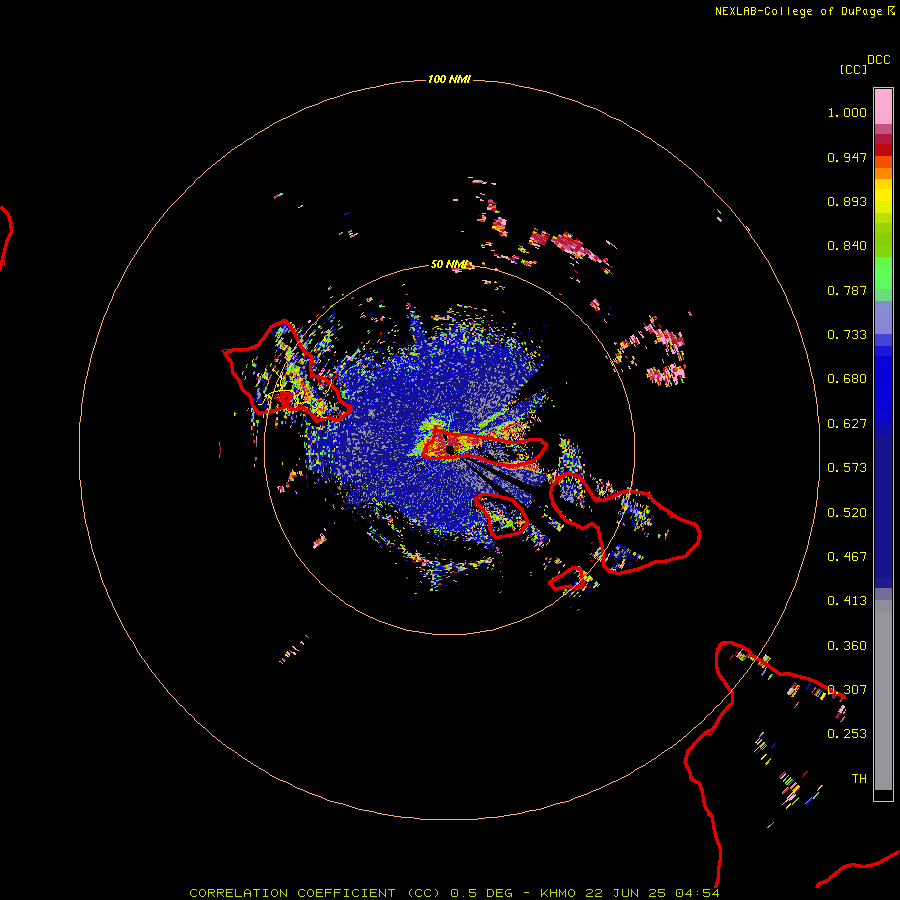The height and width of the screenshot is (900, 900).
Task: Click the 0.947 legend value
Action: point(847,157)
